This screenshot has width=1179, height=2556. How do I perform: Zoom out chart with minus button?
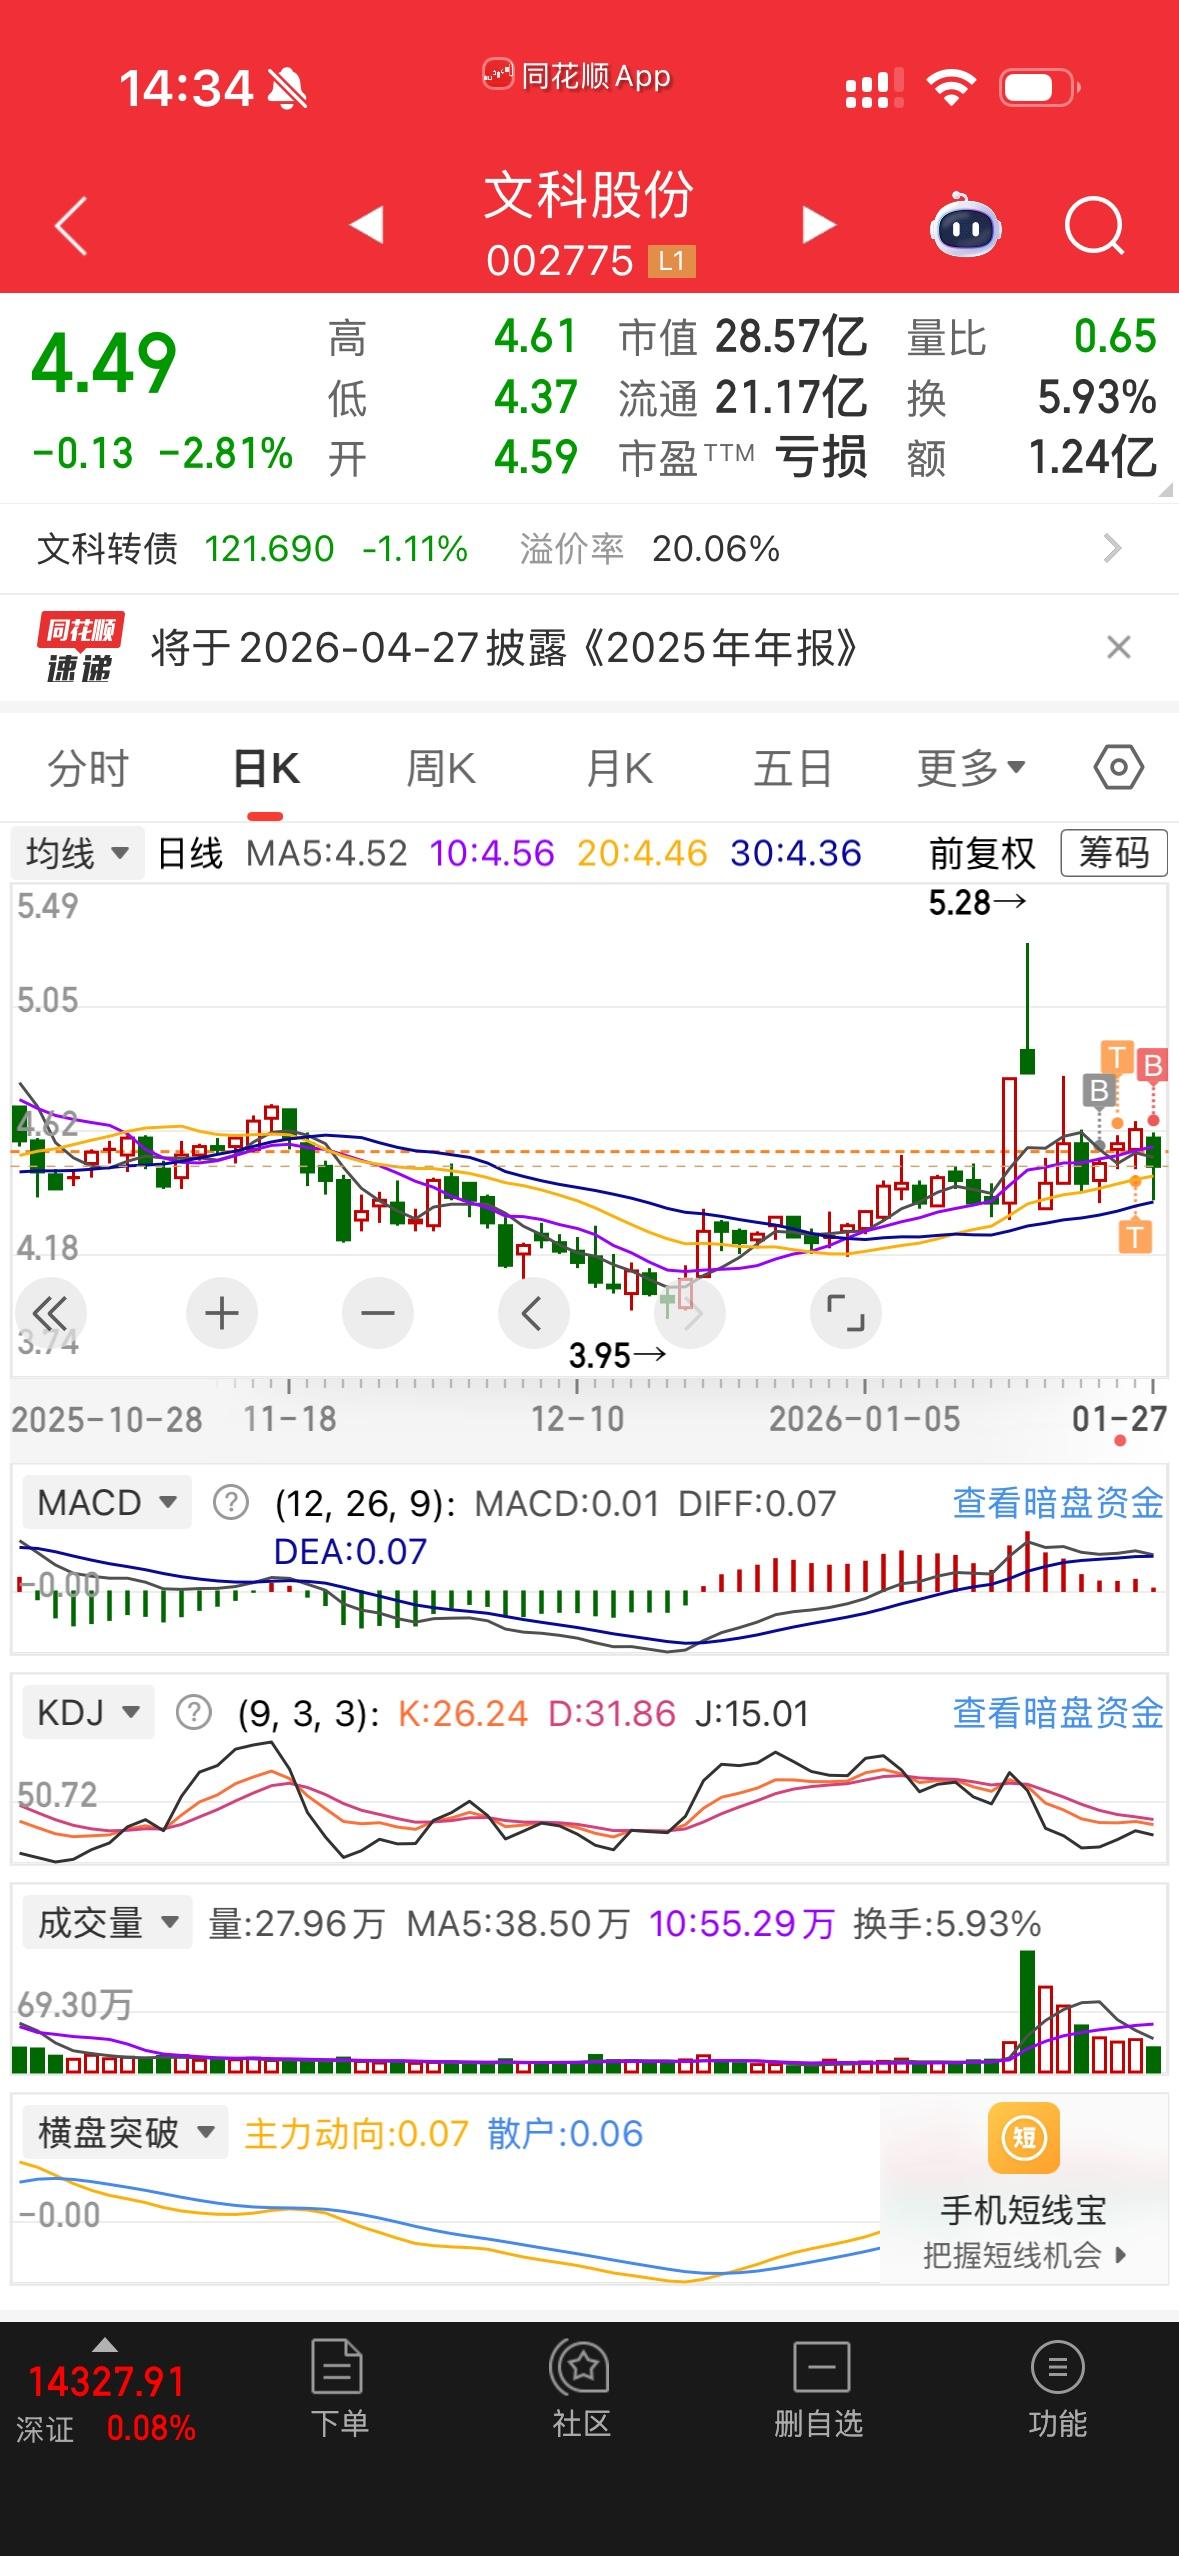pos(377,1313)
